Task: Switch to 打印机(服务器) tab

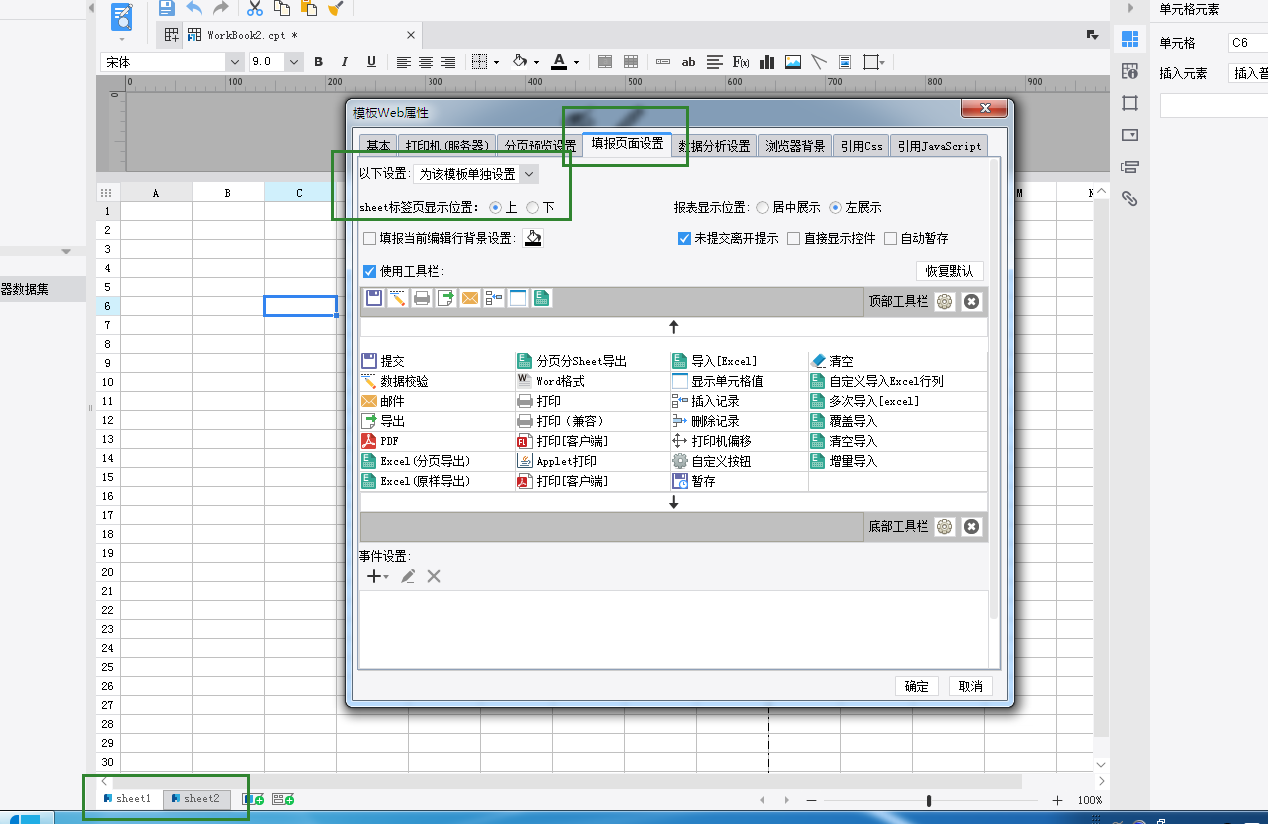Action: (x=447, y=145)
